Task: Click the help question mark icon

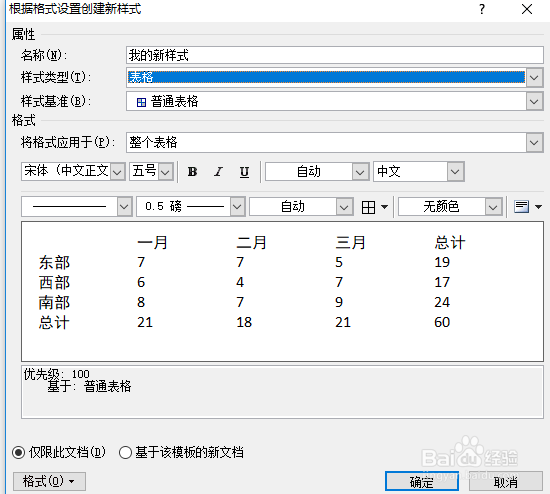Action: point(482,9)
